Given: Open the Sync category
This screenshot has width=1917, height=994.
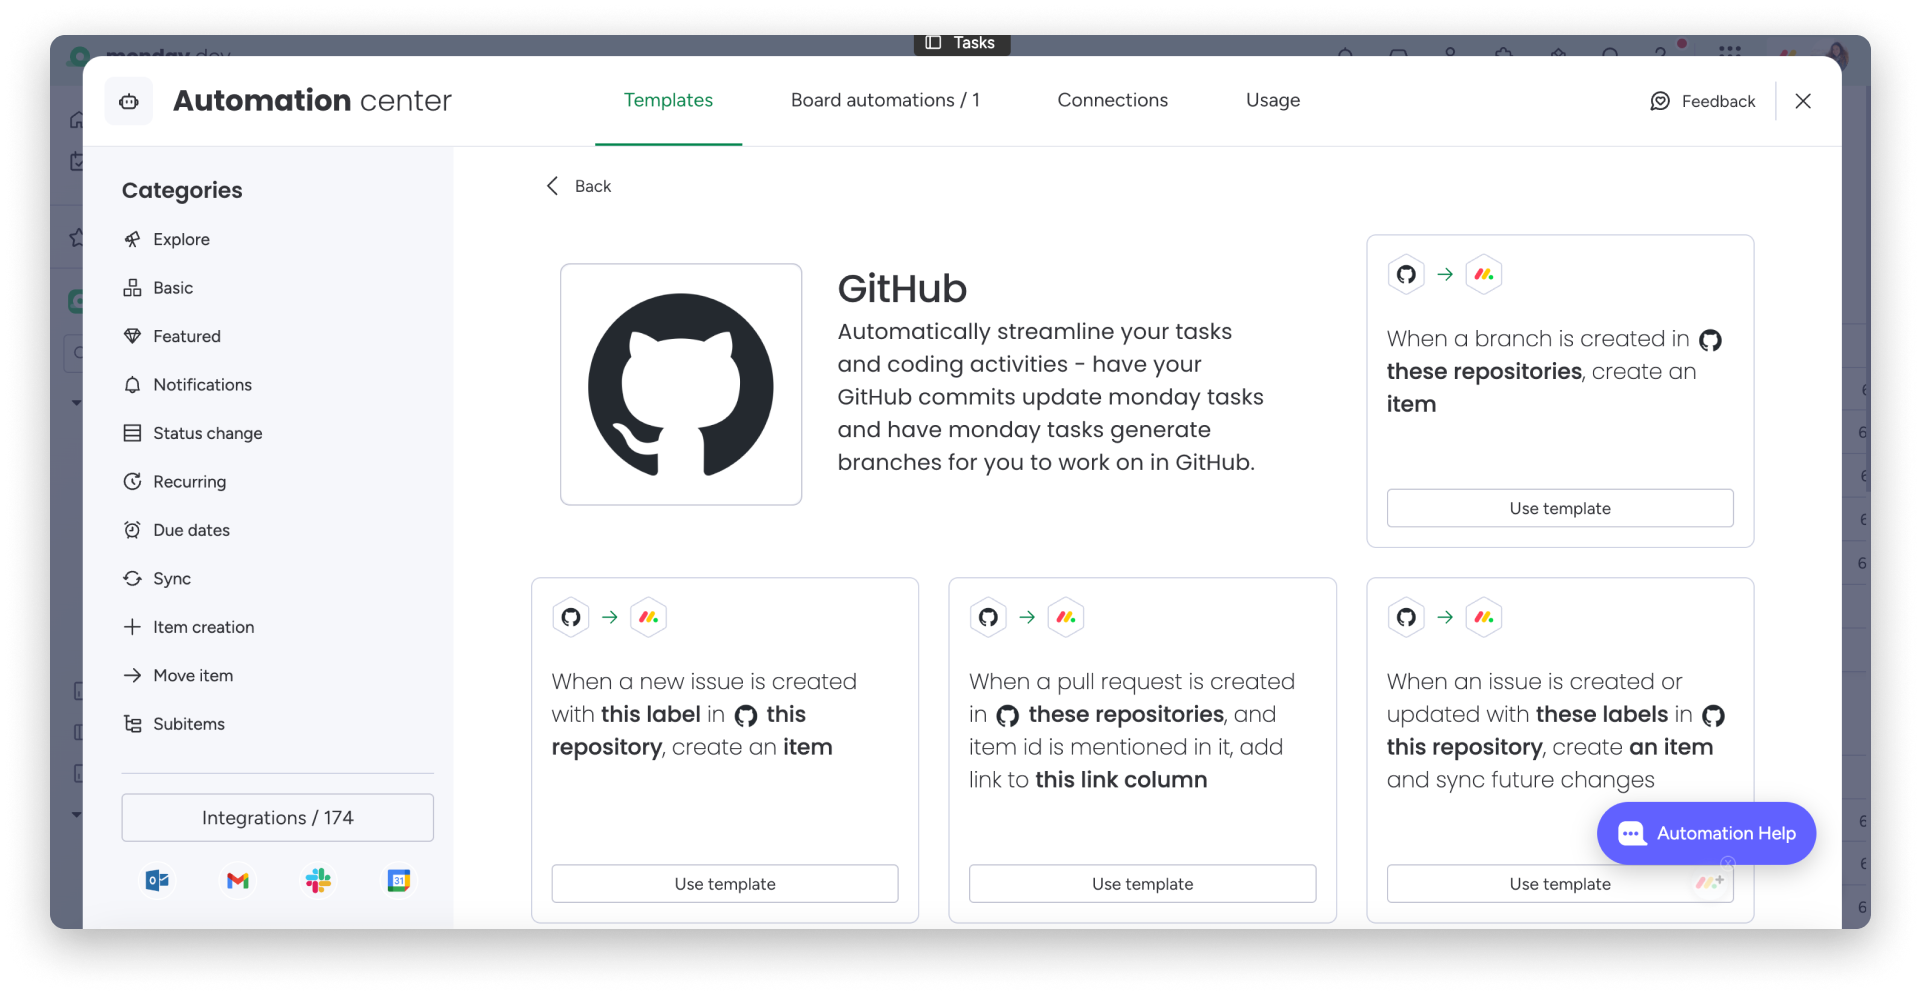Looking at the screenshot, I should point(157,579).
